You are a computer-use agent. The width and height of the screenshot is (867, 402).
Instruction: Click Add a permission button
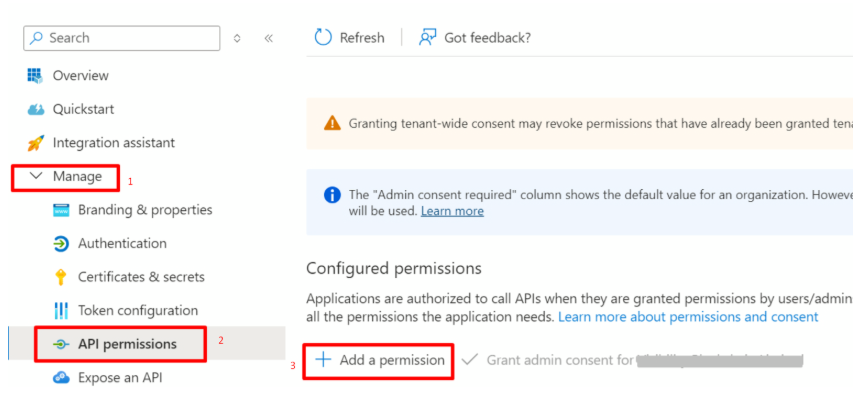381,360
